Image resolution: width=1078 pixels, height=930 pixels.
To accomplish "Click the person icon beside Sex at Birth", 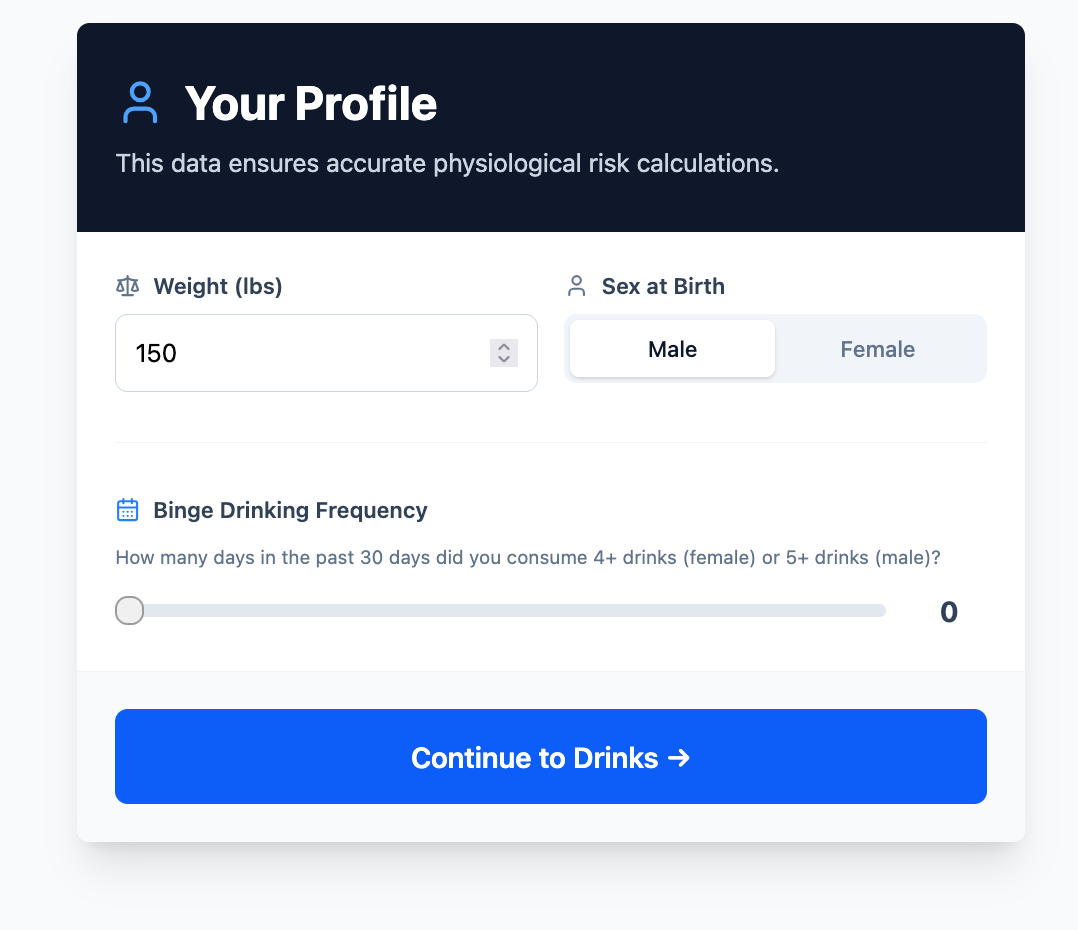I will (577, 286).
